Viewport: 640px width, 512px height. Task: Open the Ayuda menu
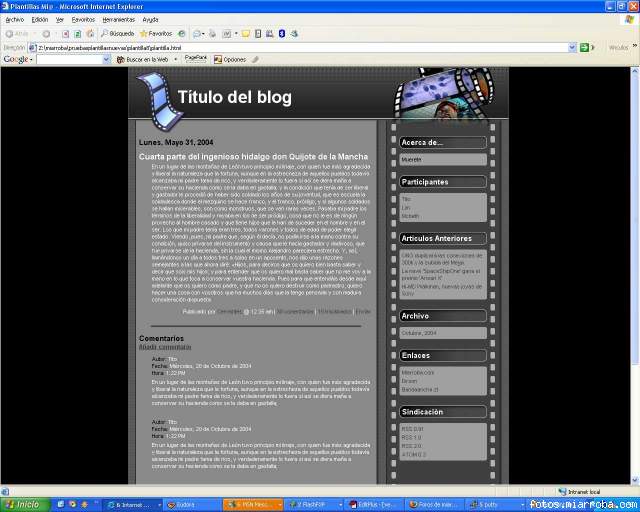coord(150,20)
